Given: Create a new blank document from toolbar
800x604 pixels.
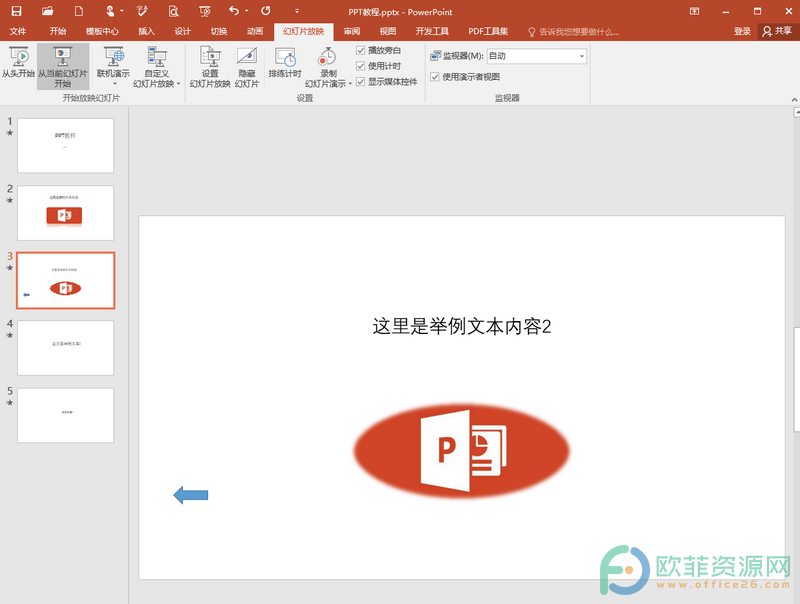Looking at the screenshot, I should [79, 11].
